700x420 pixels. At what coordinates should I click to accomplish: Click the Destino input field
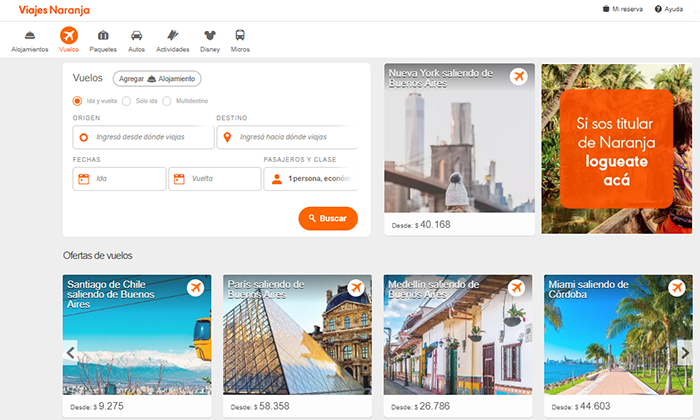click(288, 137)
